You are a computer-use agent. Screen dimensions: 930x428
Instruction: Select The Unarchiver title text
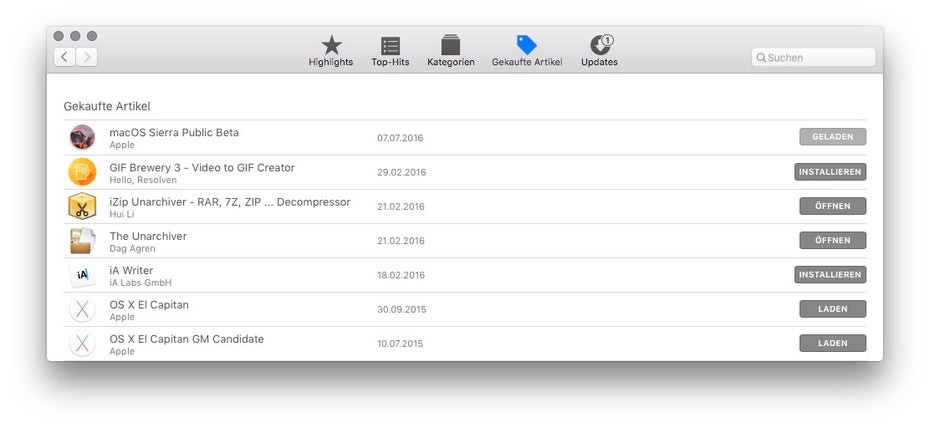pyautogui.click(x=148, y=236)
